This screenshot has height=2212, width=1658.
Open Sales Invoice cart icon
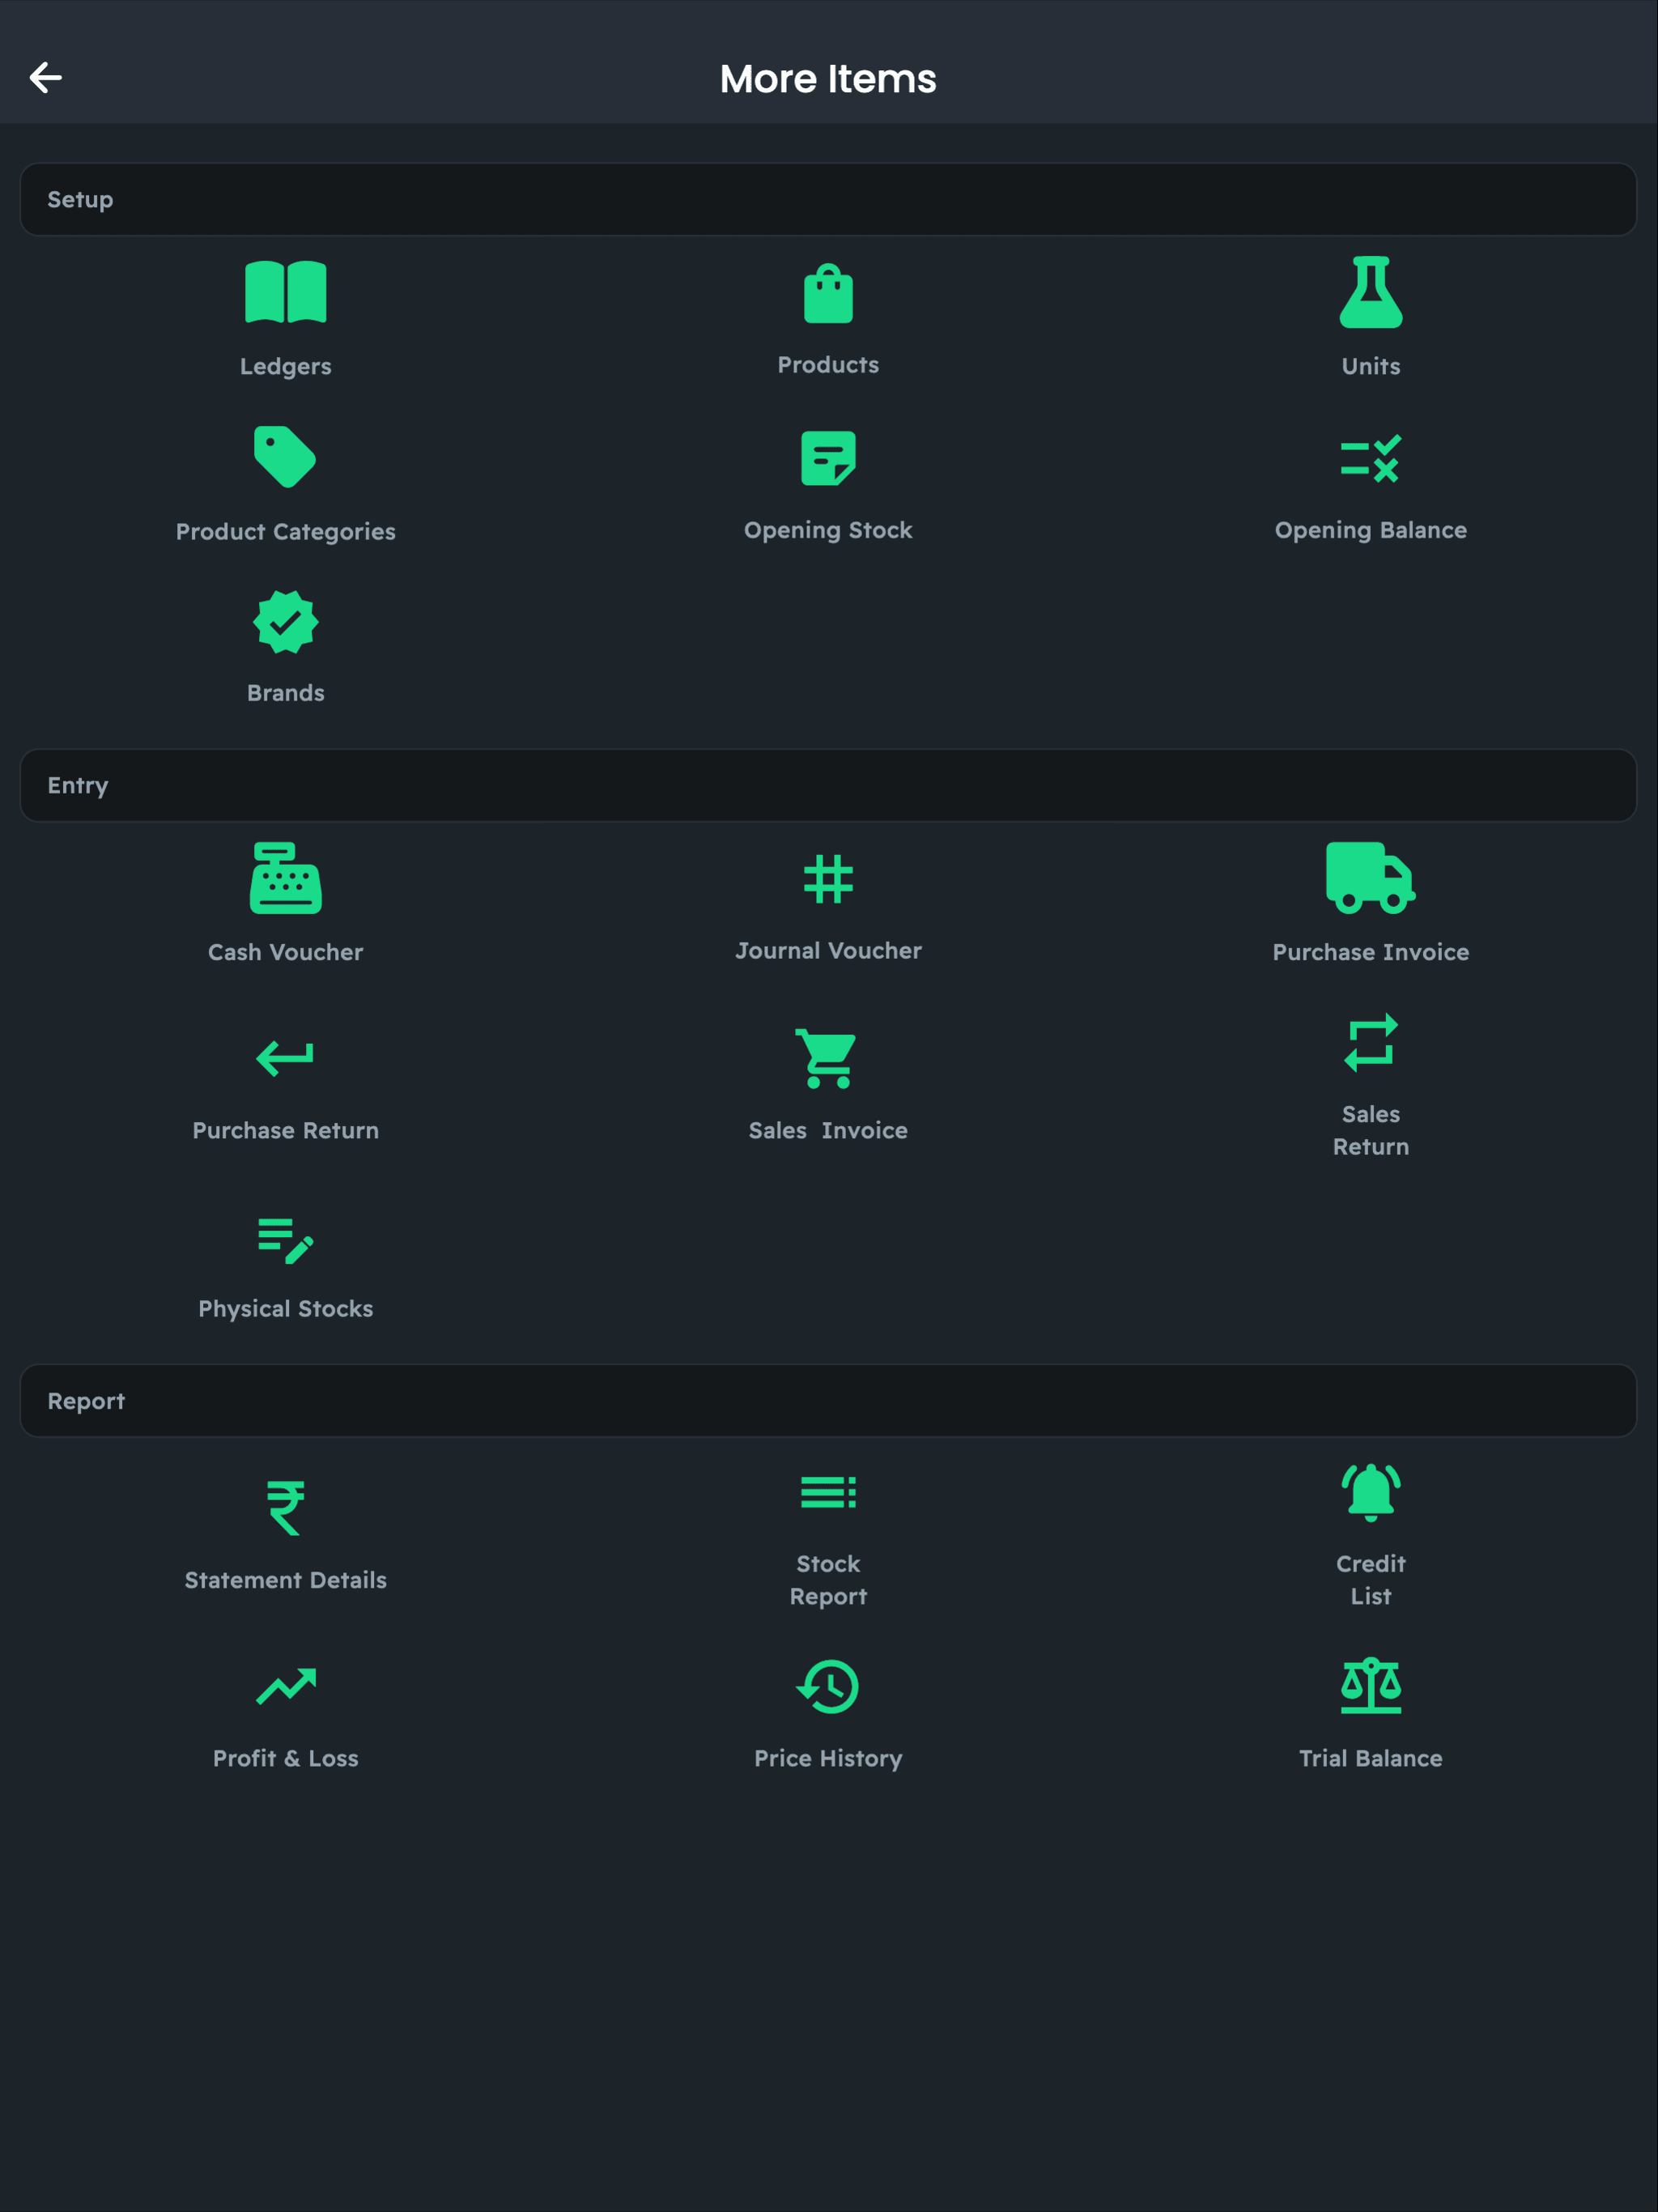pos(827,1058)
